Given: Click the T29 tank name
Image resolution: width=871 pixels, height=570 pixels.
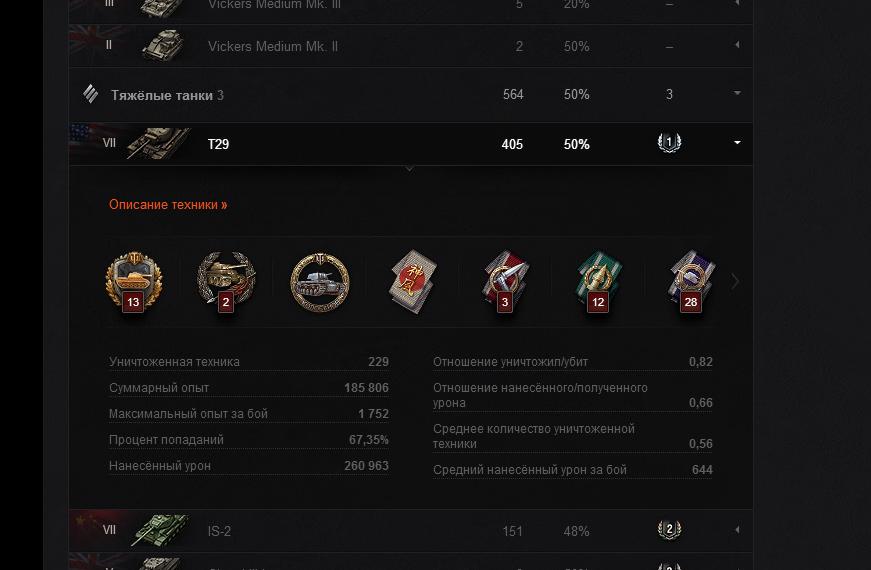Looking at the screenshot, I should tap(218, 144).
